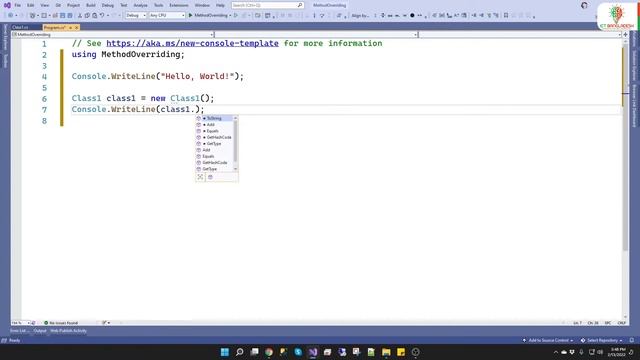Click the No issues found indicator

click(61, 323)
